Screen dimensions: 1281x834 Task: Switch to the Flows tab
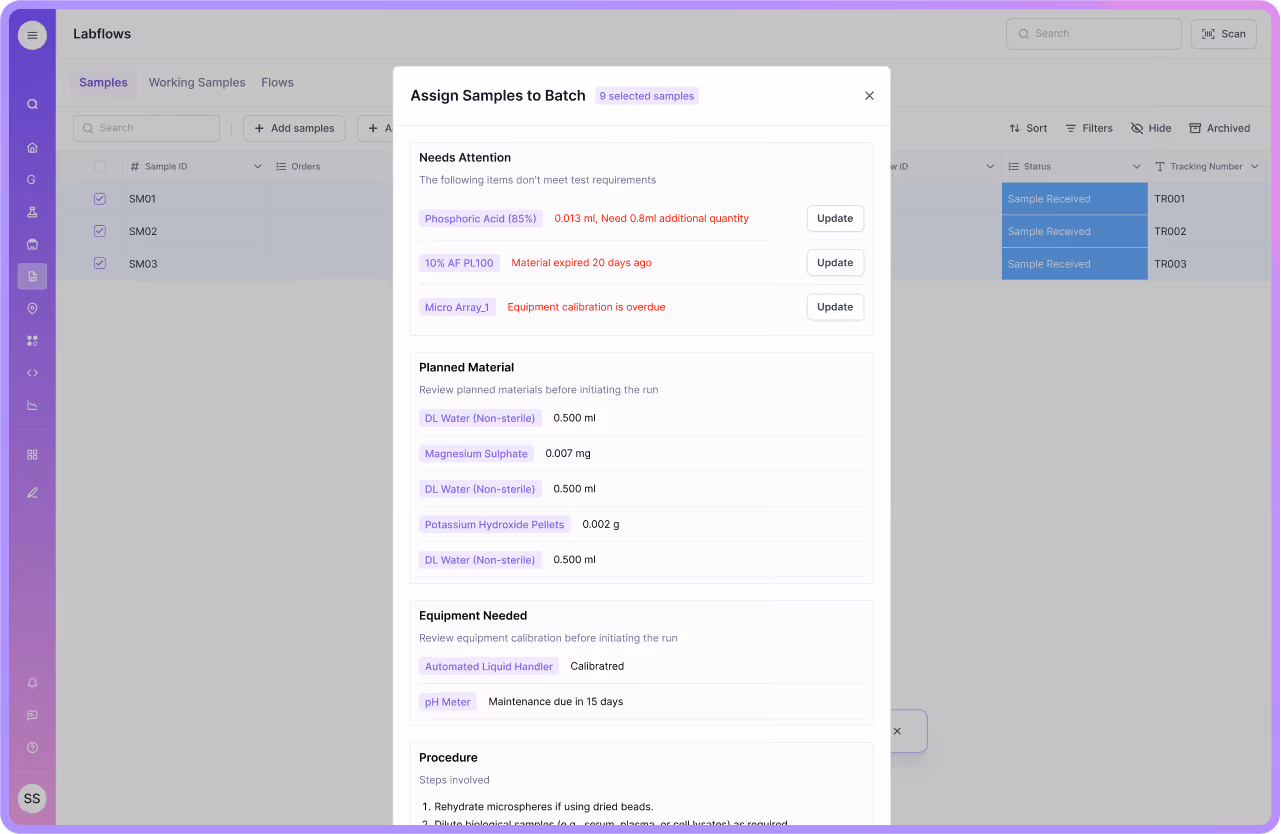click(x=277, y=82)
